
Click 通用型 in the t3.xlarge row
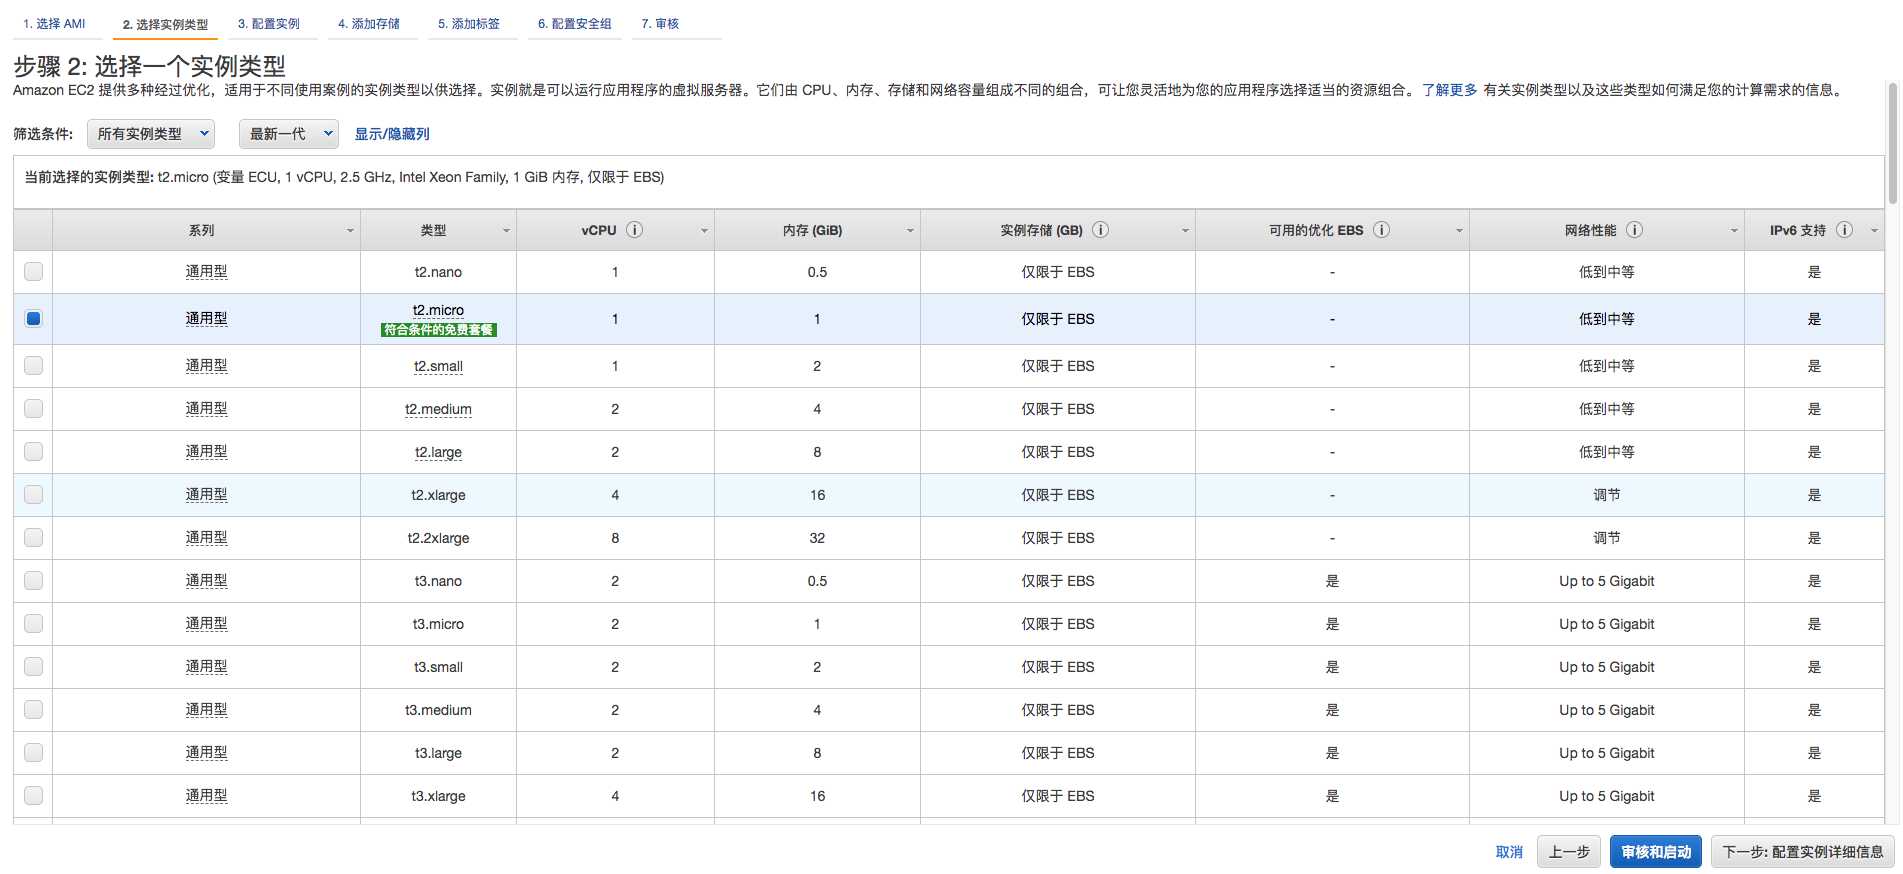point(206,796)
